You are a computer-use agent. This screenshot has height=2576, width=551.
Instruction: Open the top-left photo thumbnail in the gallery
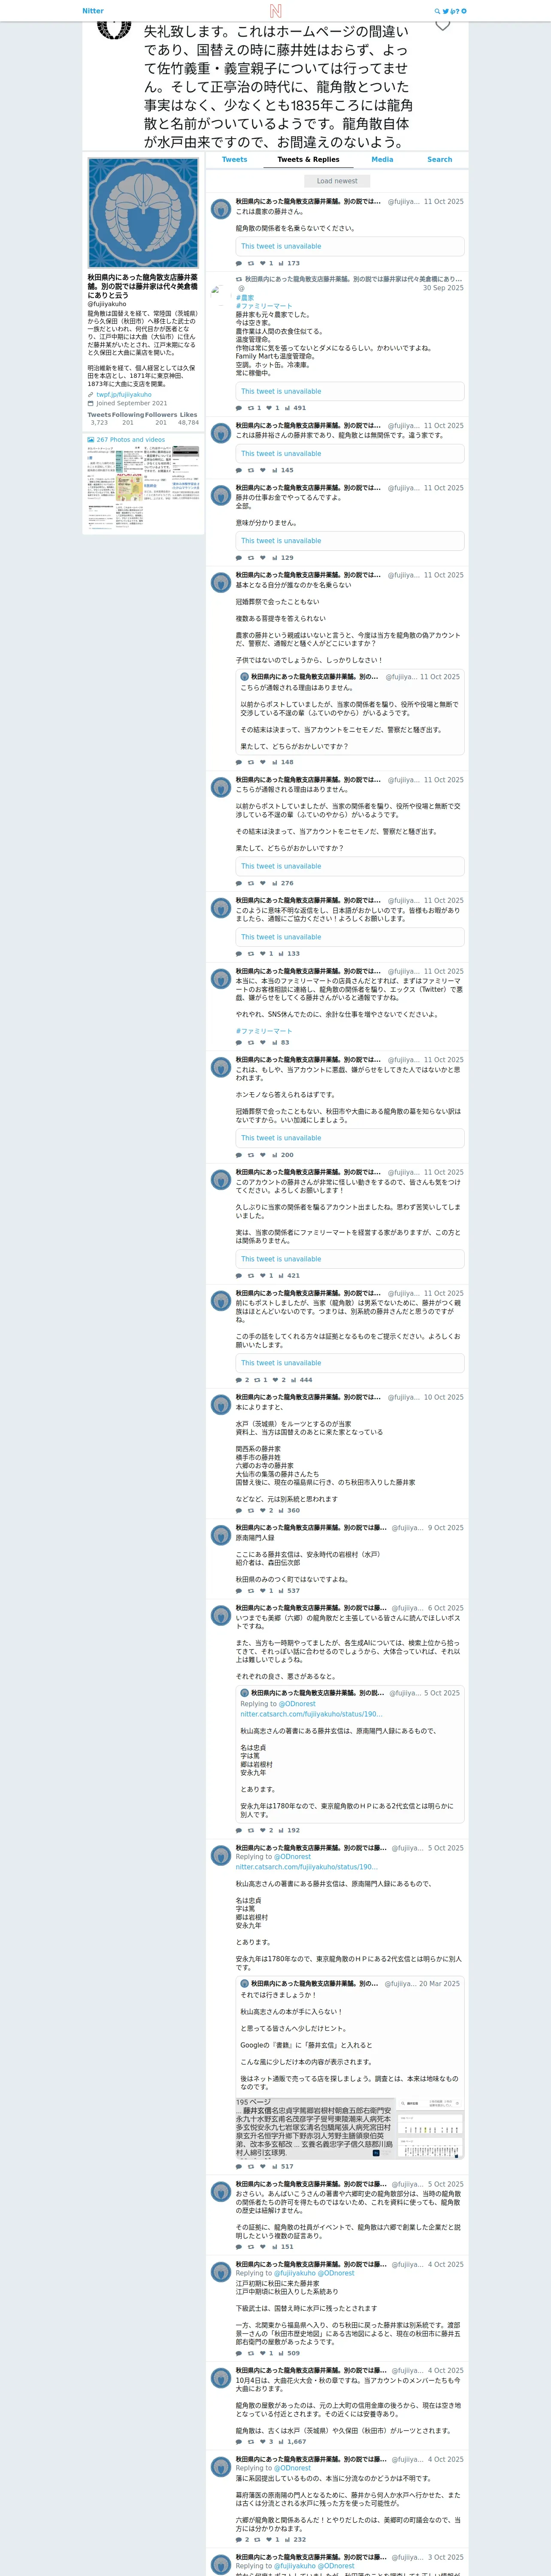(100, 459)
